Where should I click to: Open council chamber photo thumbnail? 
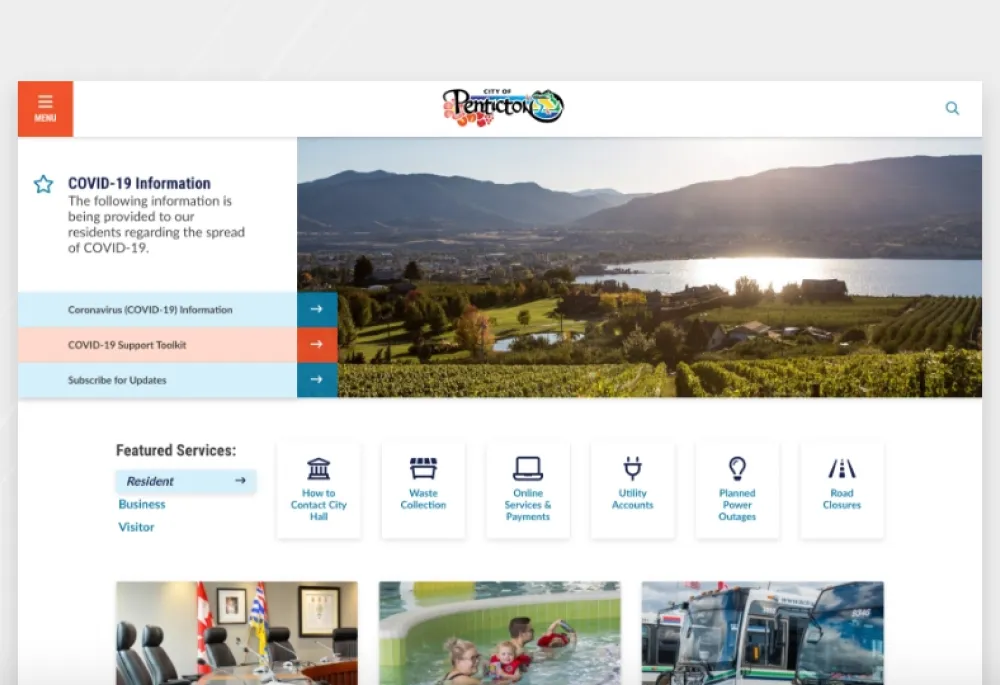[x=237, y=633]
